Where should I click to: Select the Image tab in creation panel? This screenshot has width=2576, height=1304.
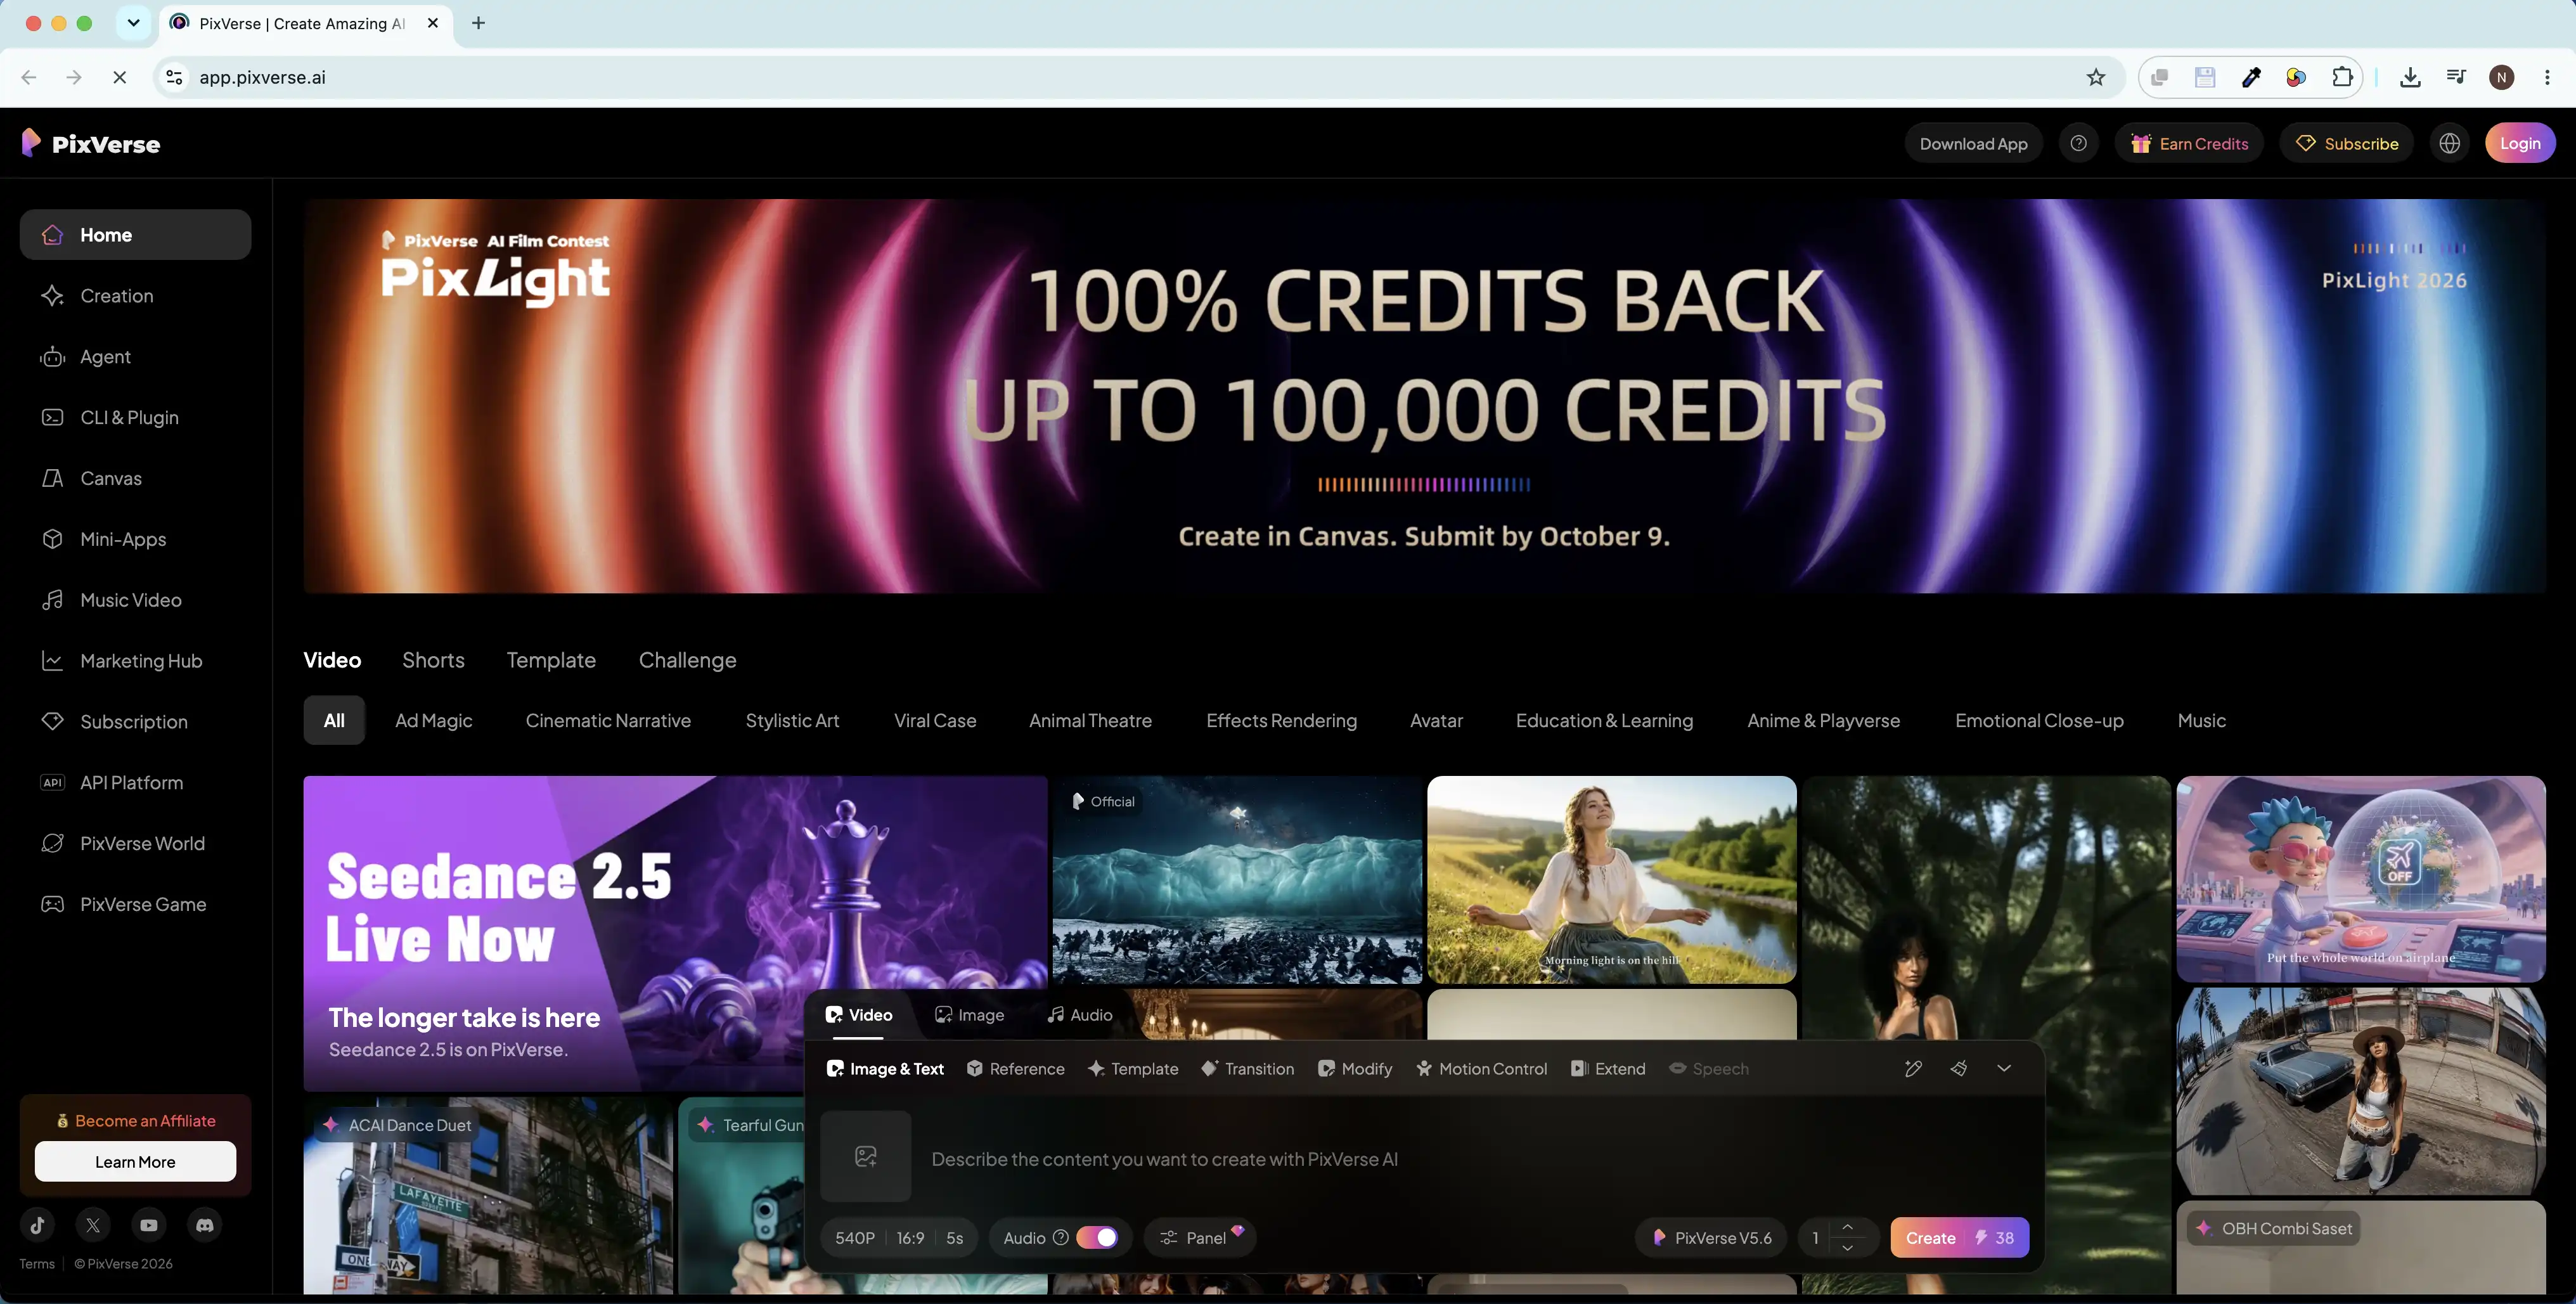coord(969,1014)
